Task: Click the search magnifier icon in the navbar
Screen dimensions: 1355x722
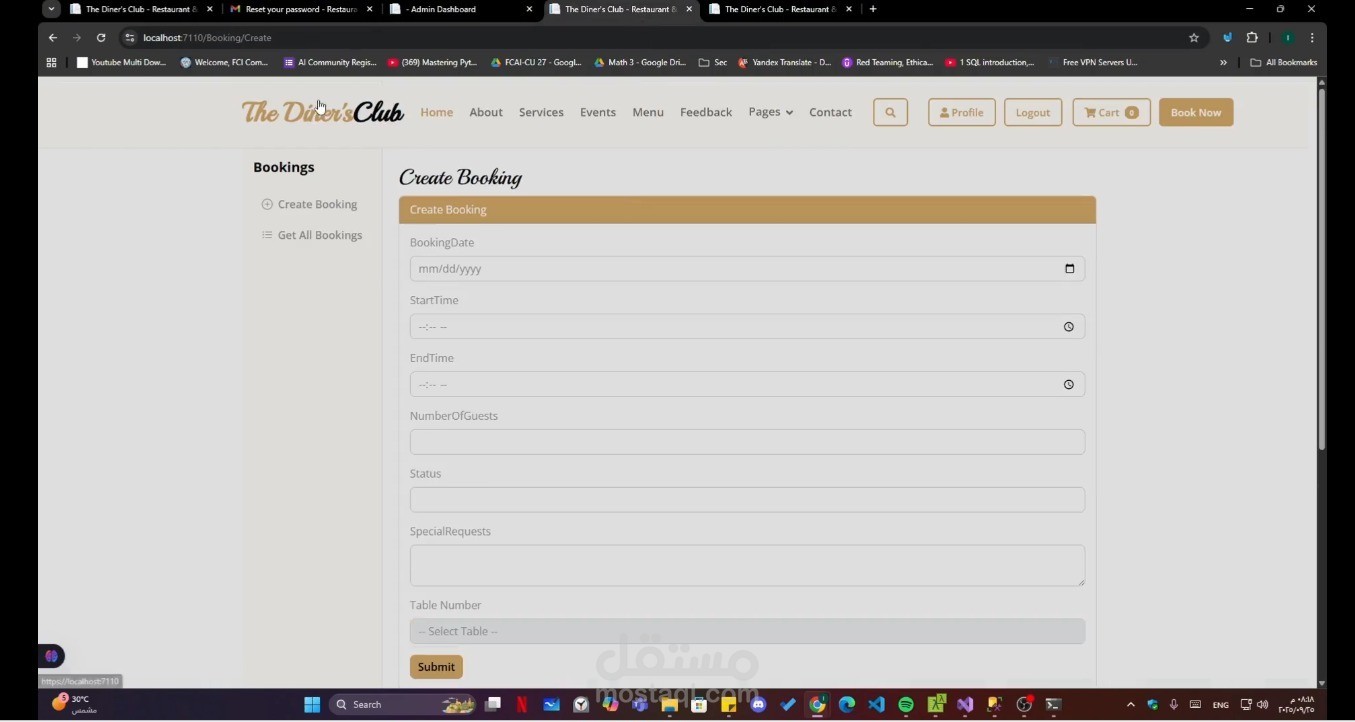Action: coord(890,112)
